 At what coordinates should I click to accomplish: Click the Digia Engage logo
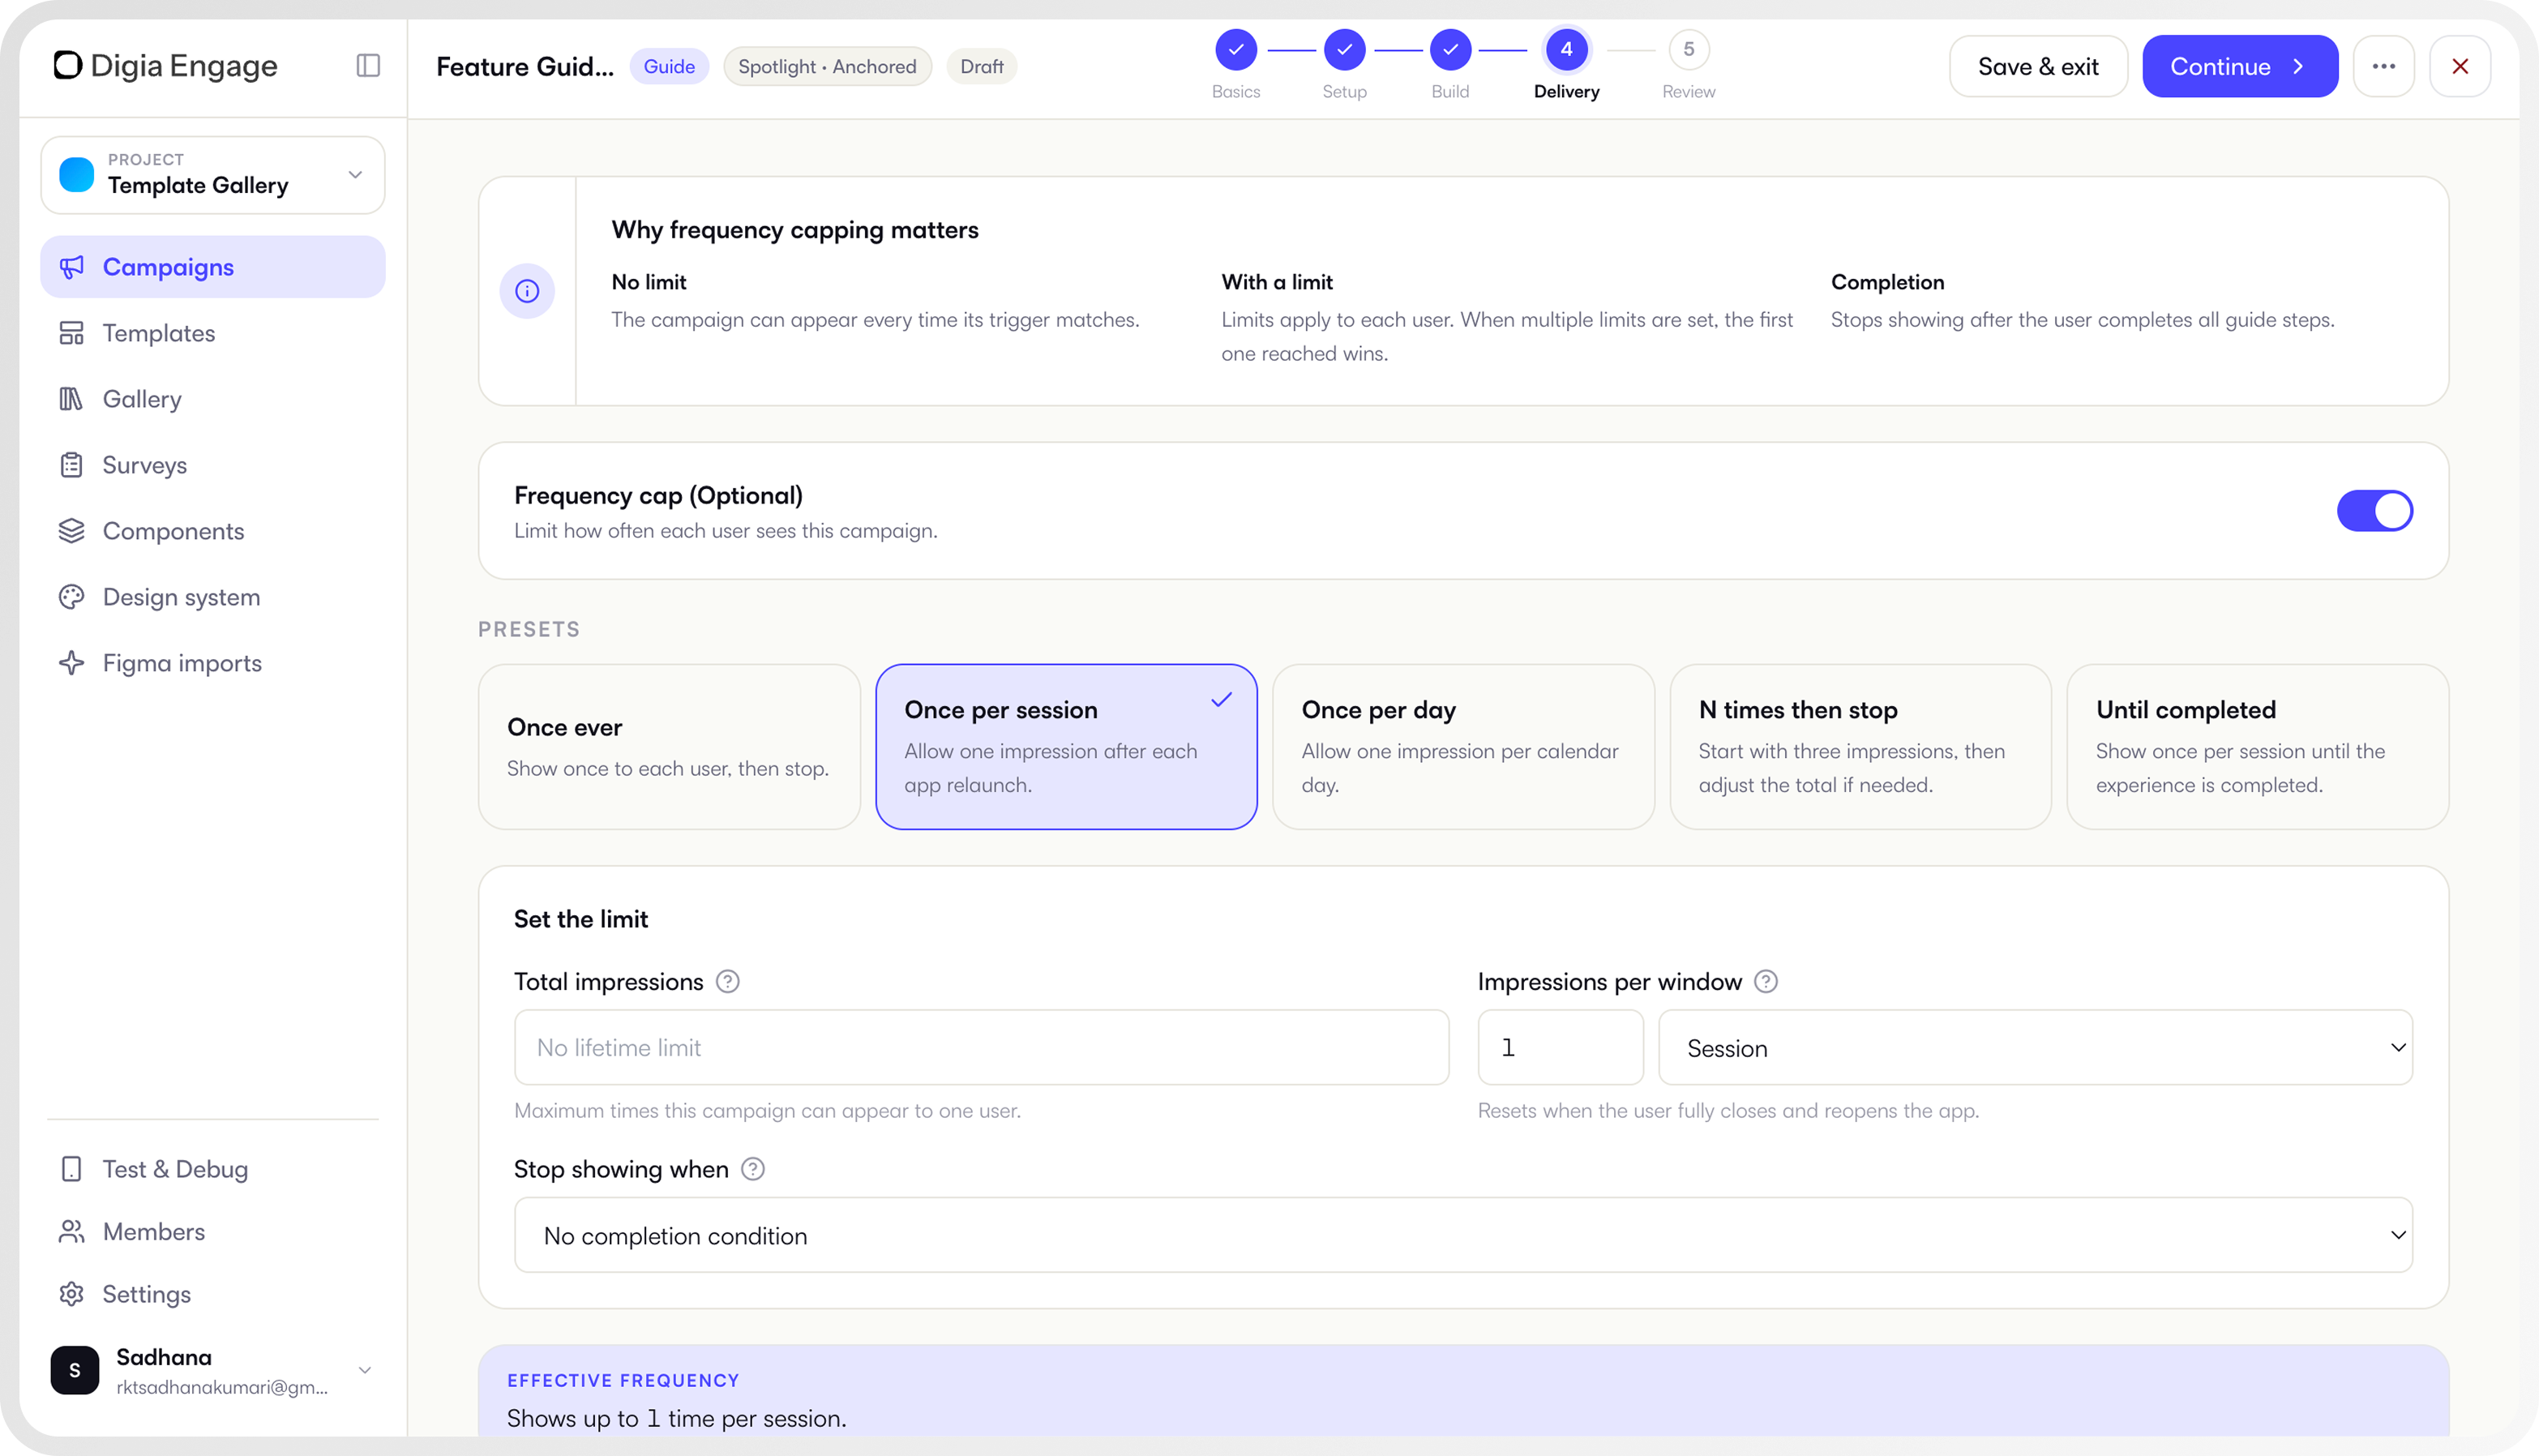[x=166, y=66]
